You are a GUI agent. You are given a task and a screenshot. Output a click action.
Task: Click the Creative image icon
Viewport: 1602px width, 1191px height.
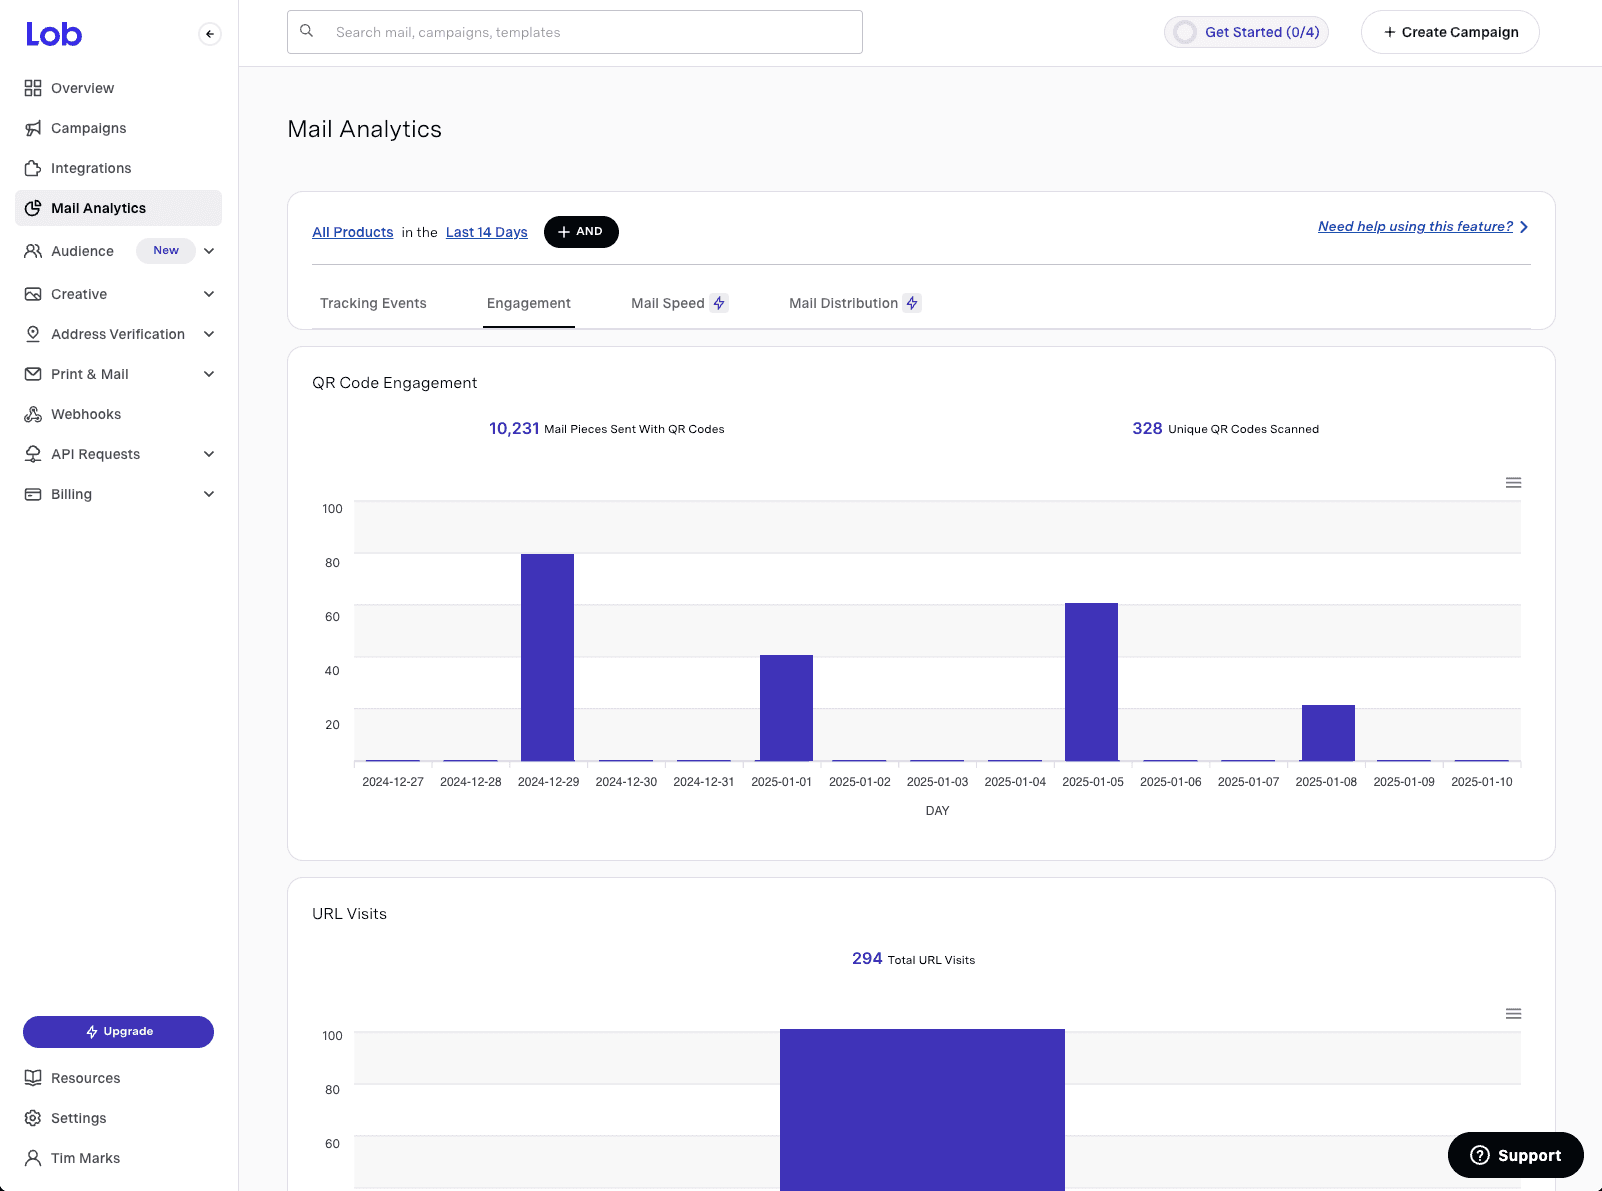[x=33, y=294]
